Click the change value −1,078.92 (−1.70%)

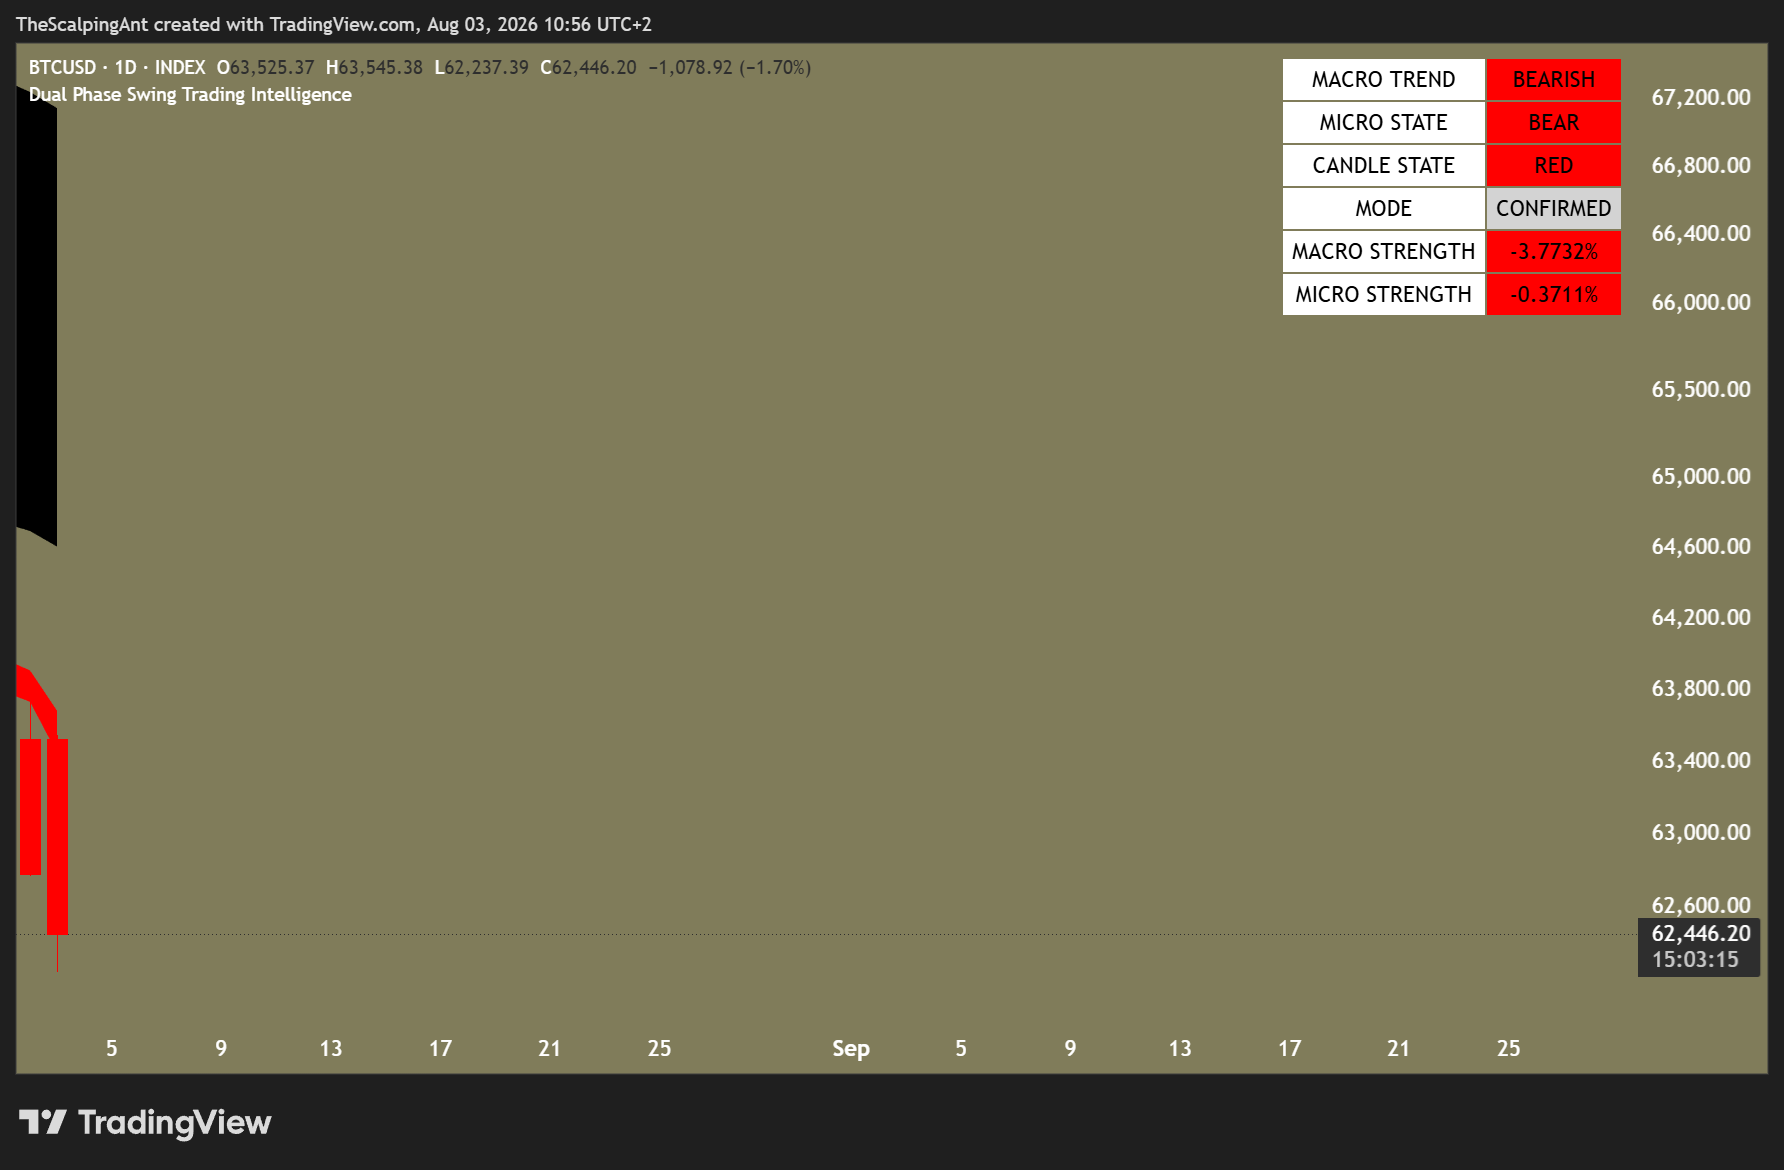pyautogui.click(x=730, y=67)
